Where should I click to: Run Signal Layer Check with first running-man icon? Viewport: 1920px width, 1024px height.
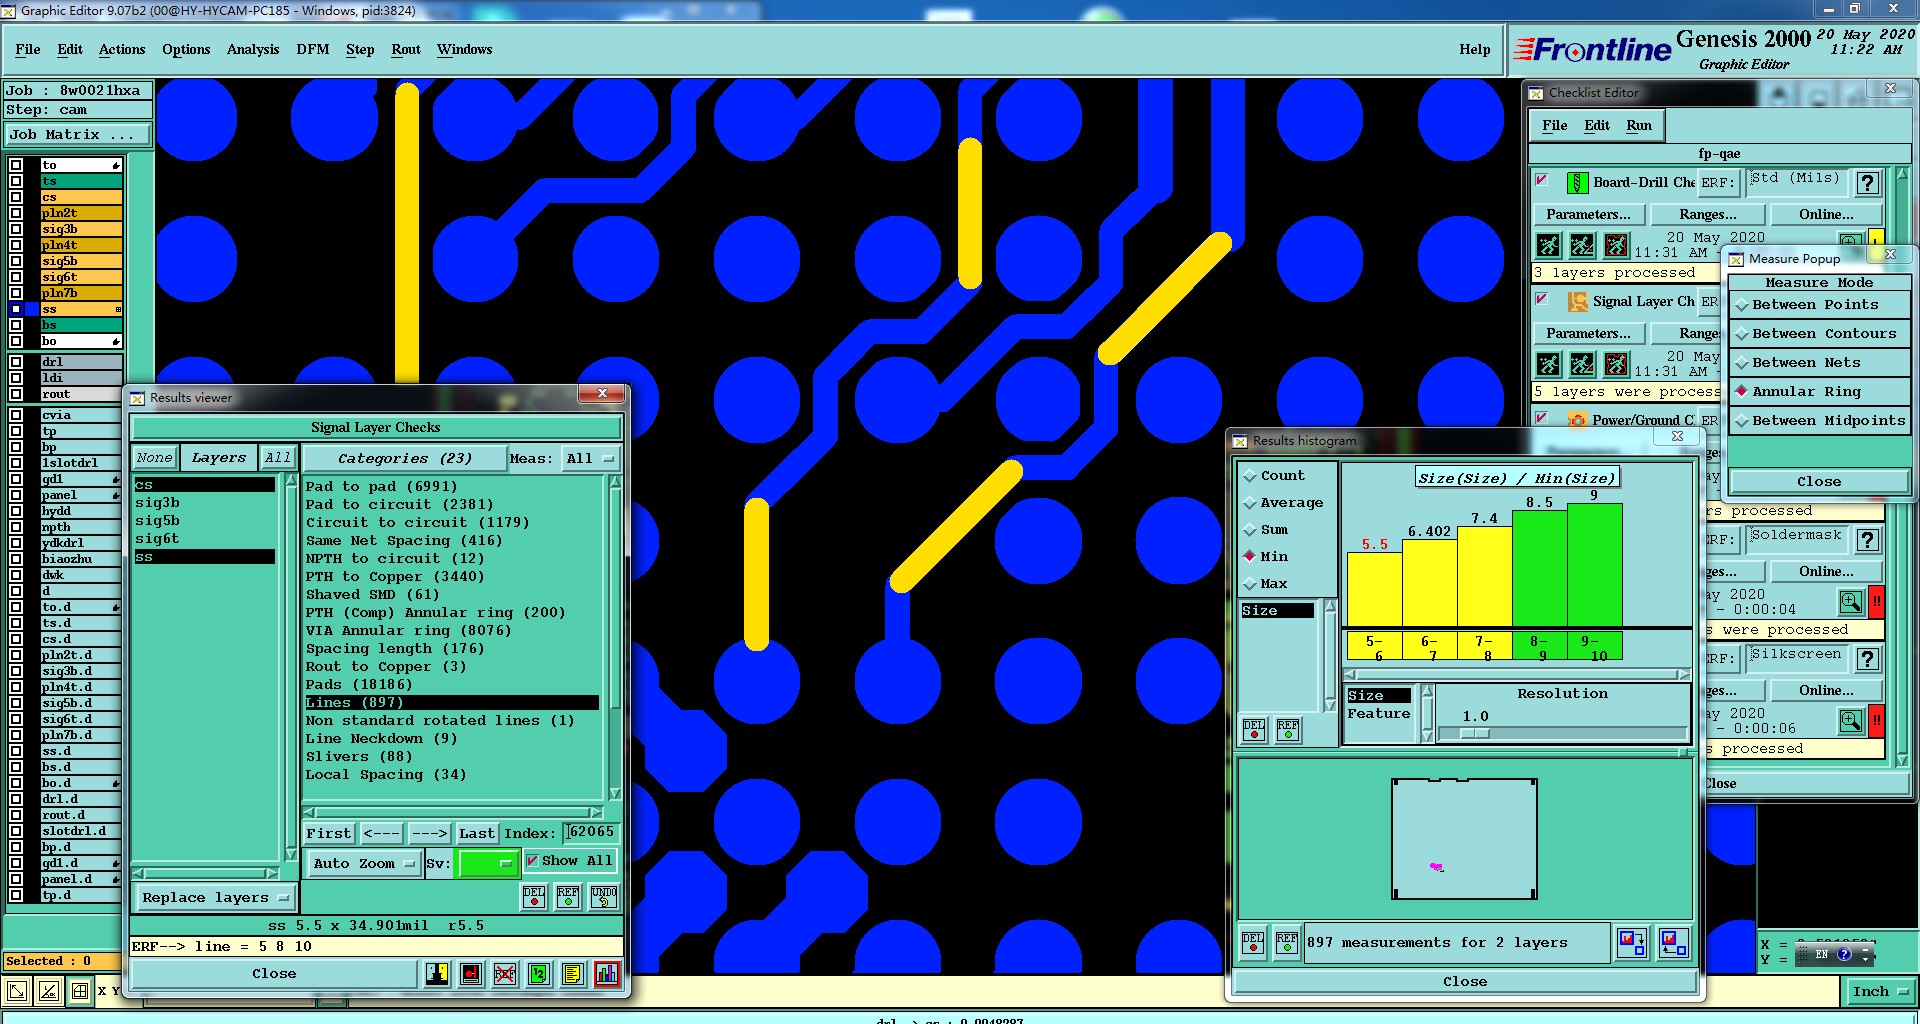click(x=1548, y=364)
